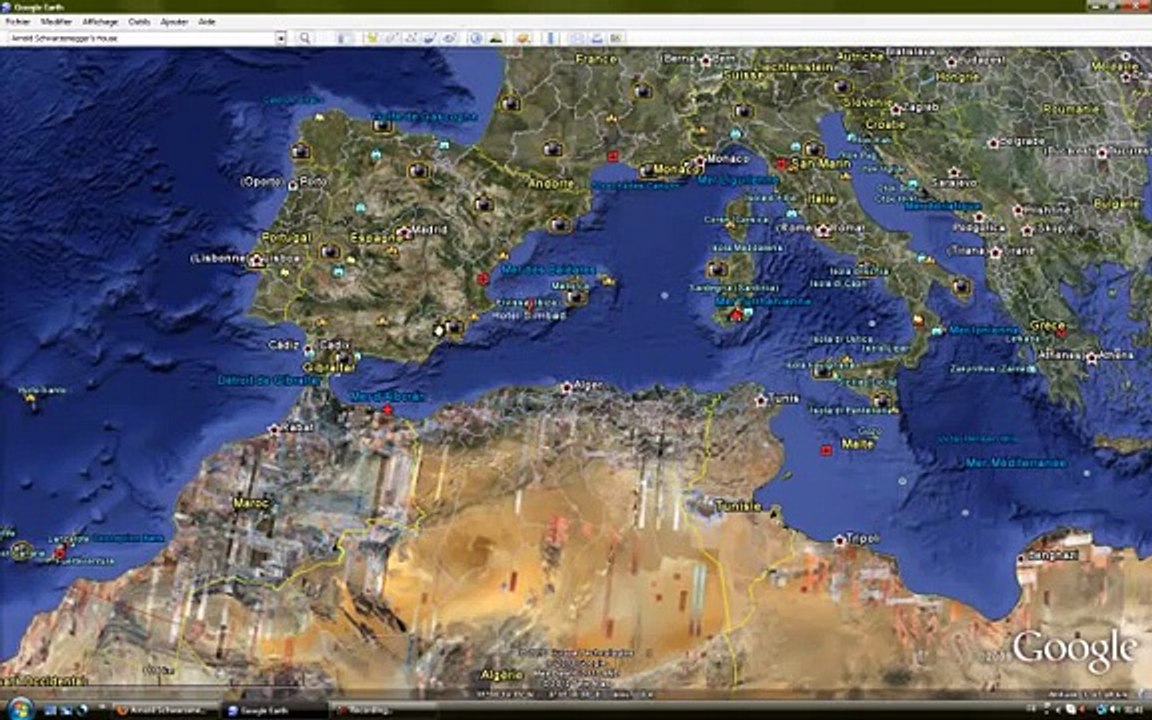Screen dimensions: 1152x720
Task: Click the San Marin label
Action: (x=821, y=163)
